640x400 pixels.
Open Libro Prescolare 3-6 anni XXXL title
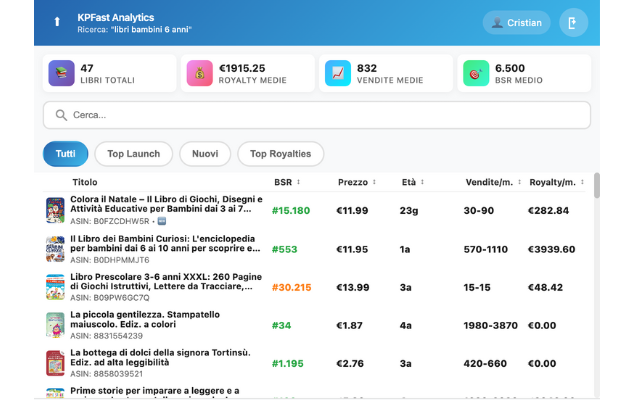[x=166, y=281]
